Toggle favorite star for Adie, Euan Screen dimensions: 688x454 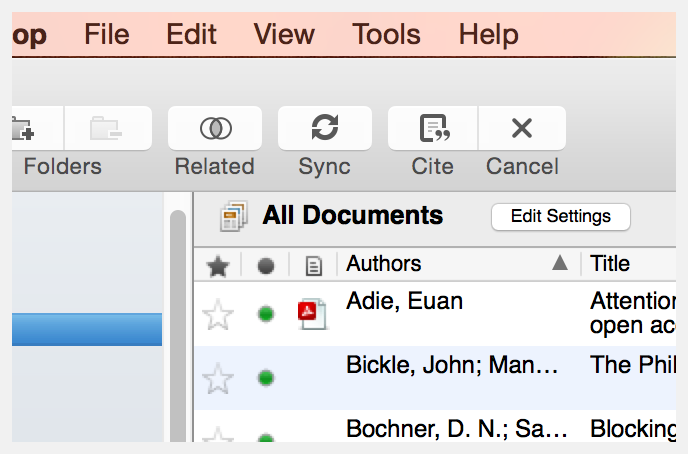point(217,315)
